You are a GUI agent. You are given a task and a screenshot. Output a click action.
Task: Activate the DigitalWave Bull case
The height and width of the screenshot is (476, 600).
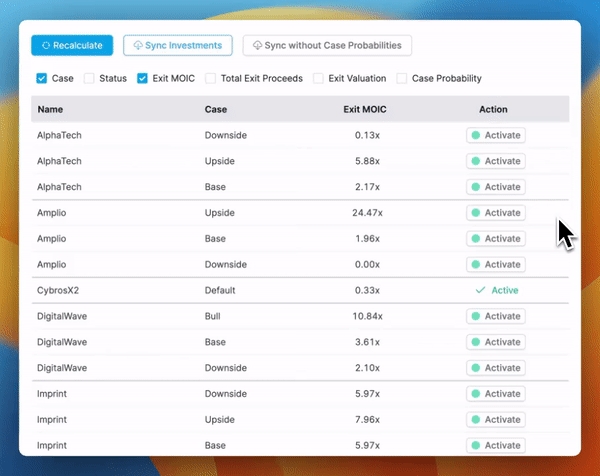point(496,316)
